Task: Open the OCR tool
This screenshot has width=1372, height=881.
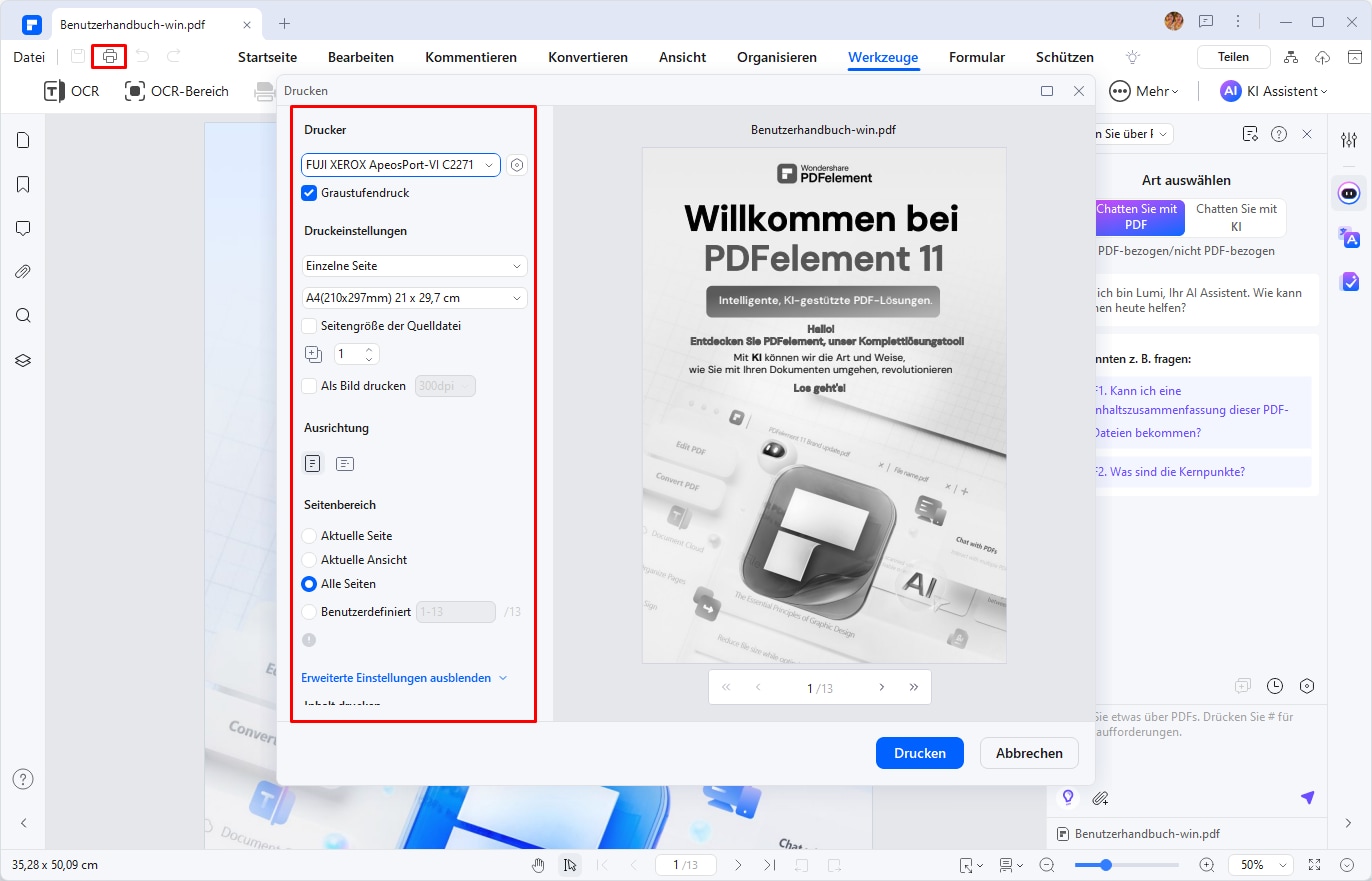Action: pos(71,91)
